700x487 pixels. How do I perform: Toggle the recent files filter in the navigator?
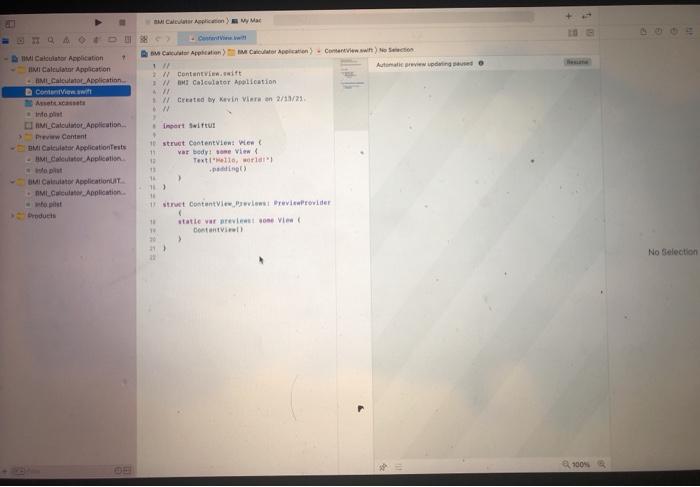coord(118,470)
